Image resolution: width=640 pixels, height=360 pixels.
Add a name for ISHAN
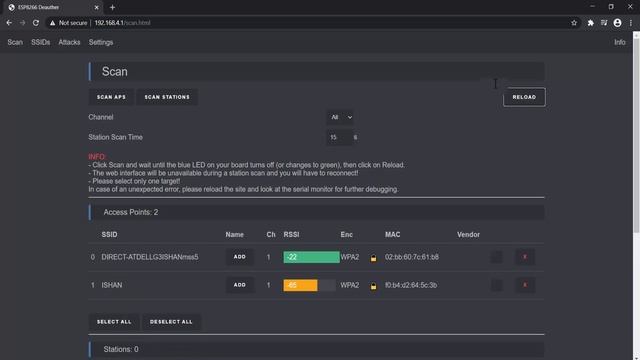(x=240, y=285)
